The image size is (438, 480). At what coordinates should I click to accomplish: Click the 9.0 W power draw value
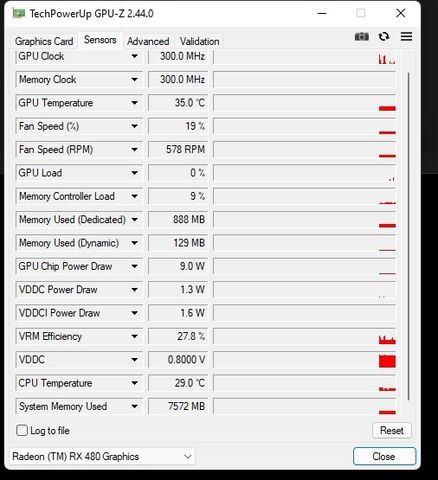coord(178,266)
